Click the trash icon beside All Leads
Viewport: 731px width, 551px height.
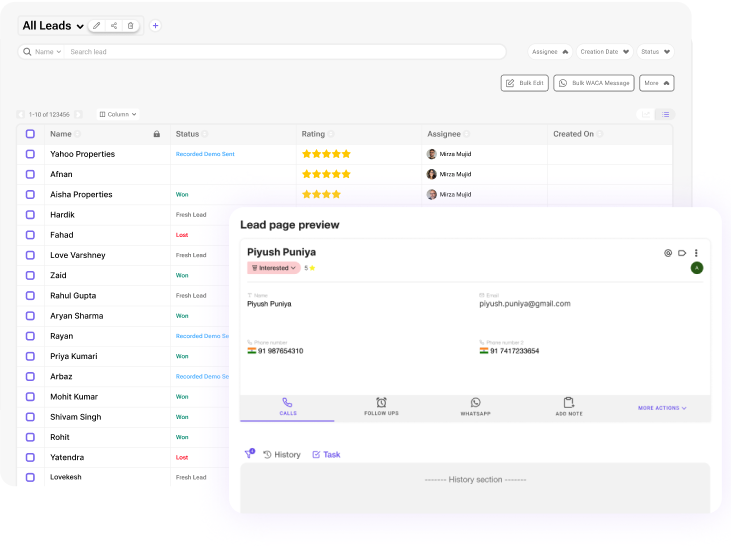pos(130,26)
